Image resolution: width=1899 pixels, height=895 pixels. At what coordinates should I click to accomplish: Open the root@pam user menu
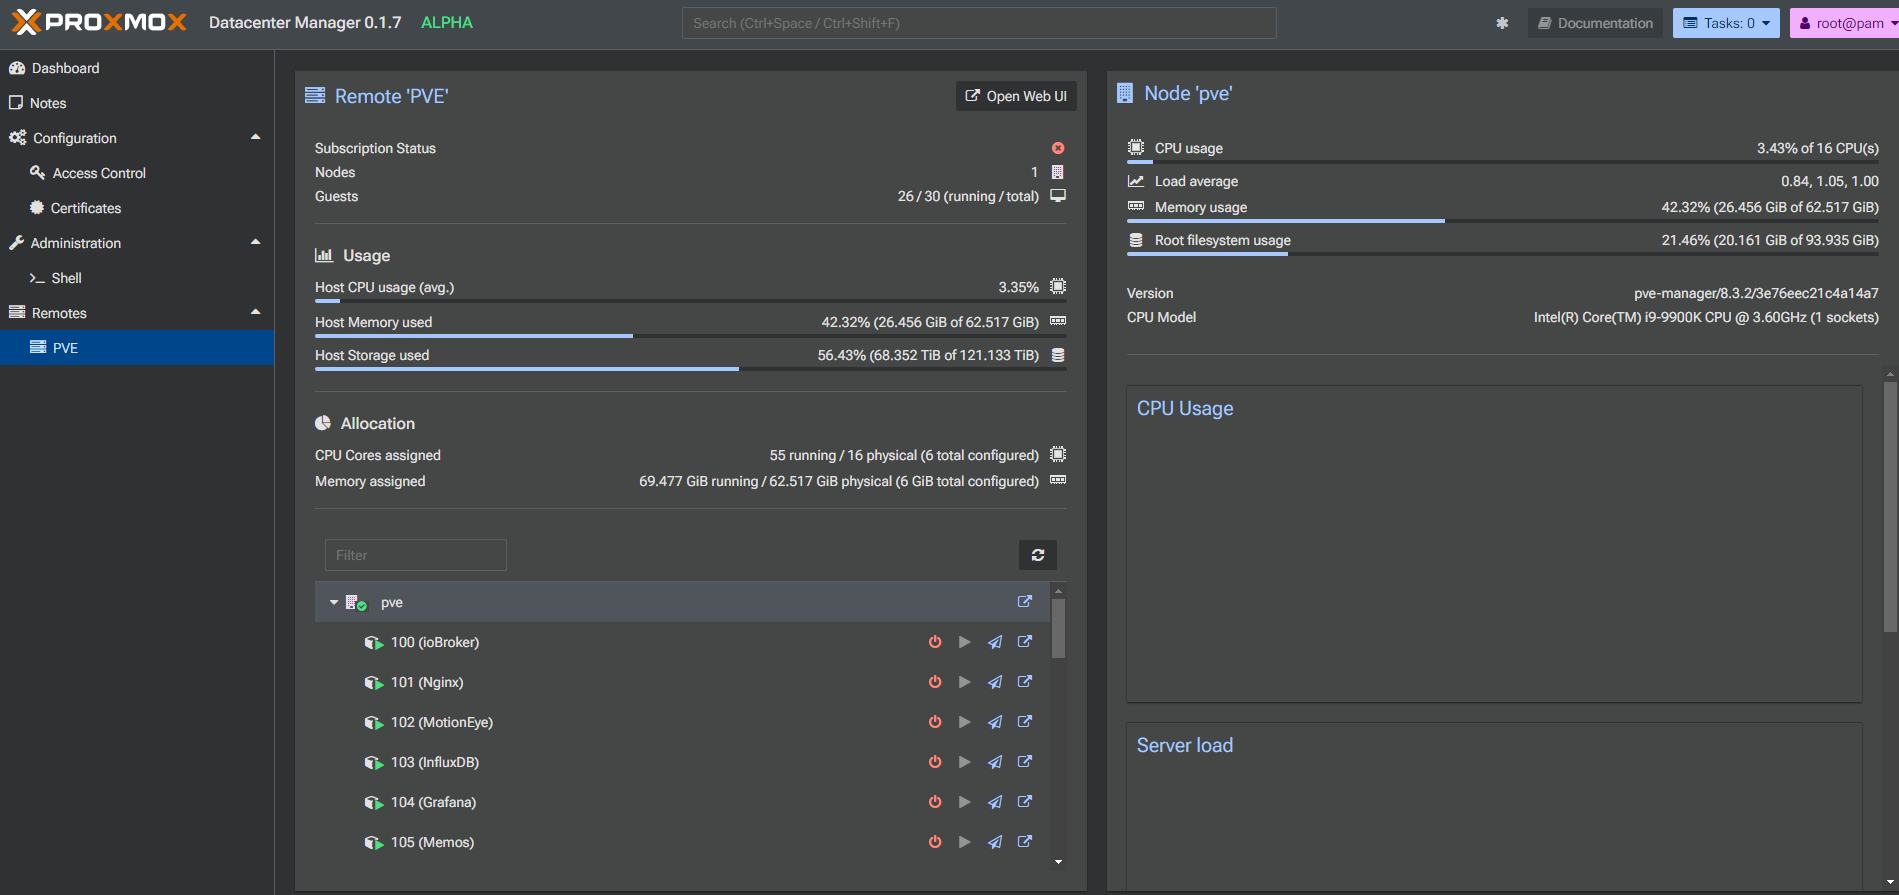(x=1844, y=23)
